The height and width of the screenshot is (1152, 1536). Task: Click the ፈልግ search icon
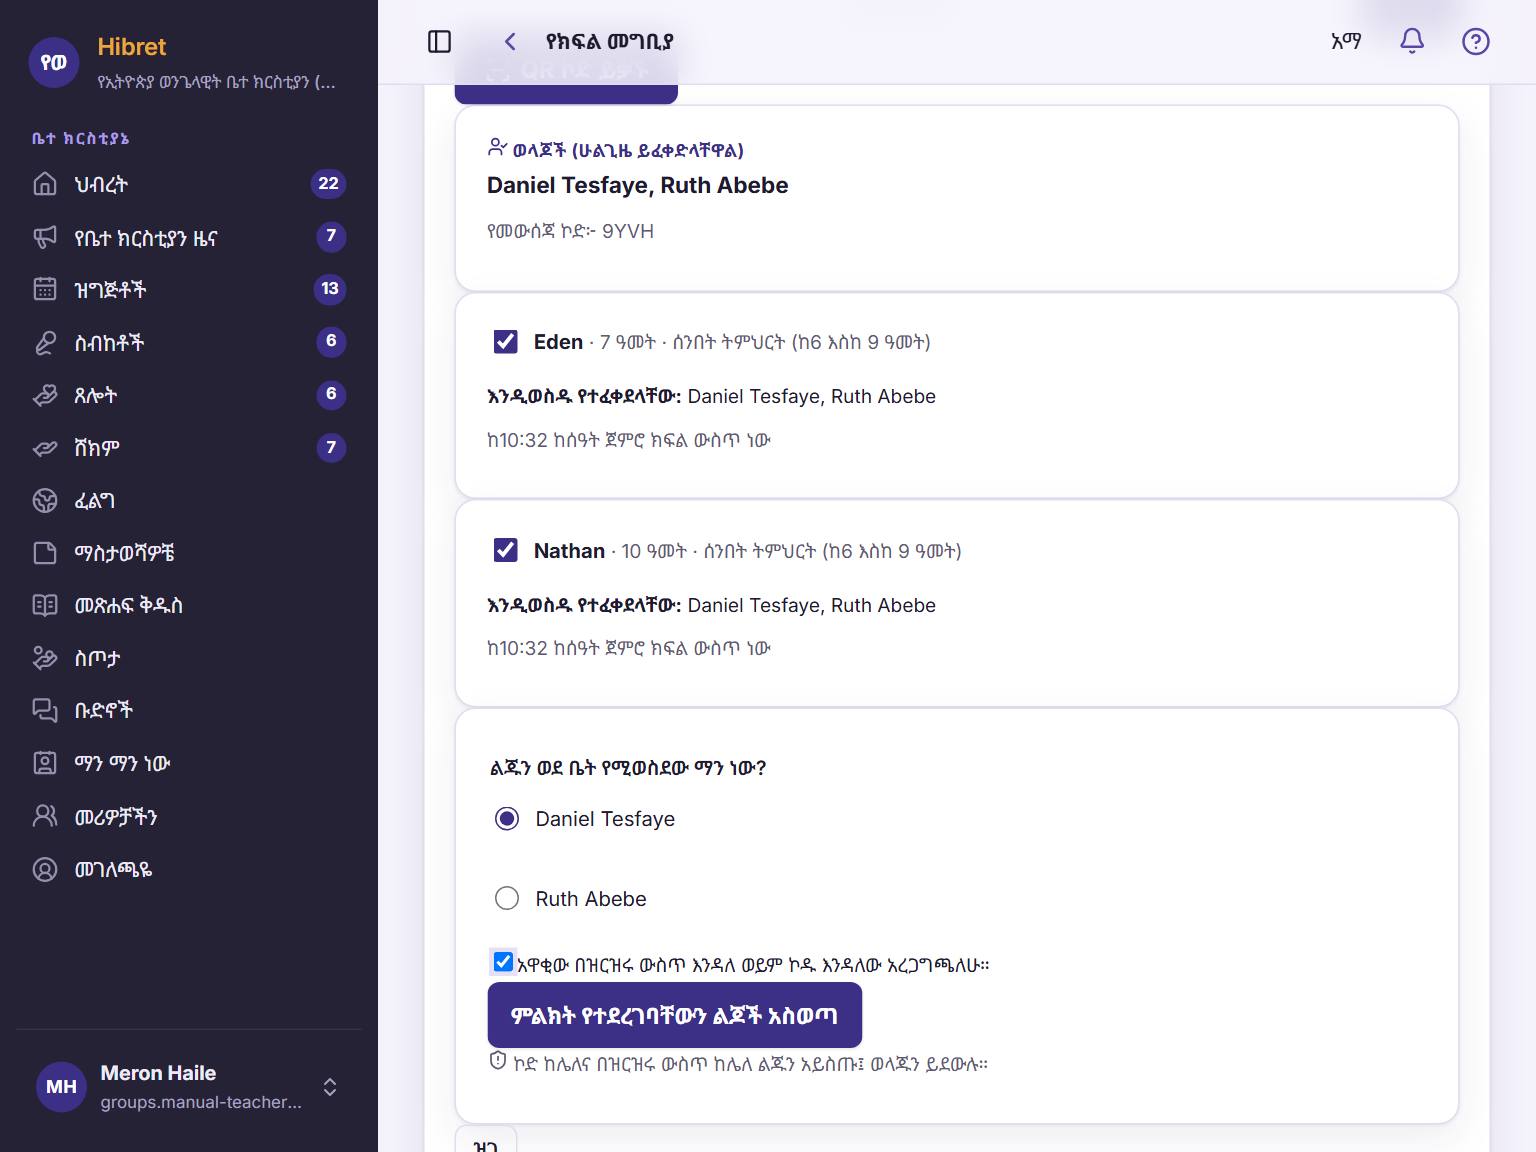click(45, 500)
